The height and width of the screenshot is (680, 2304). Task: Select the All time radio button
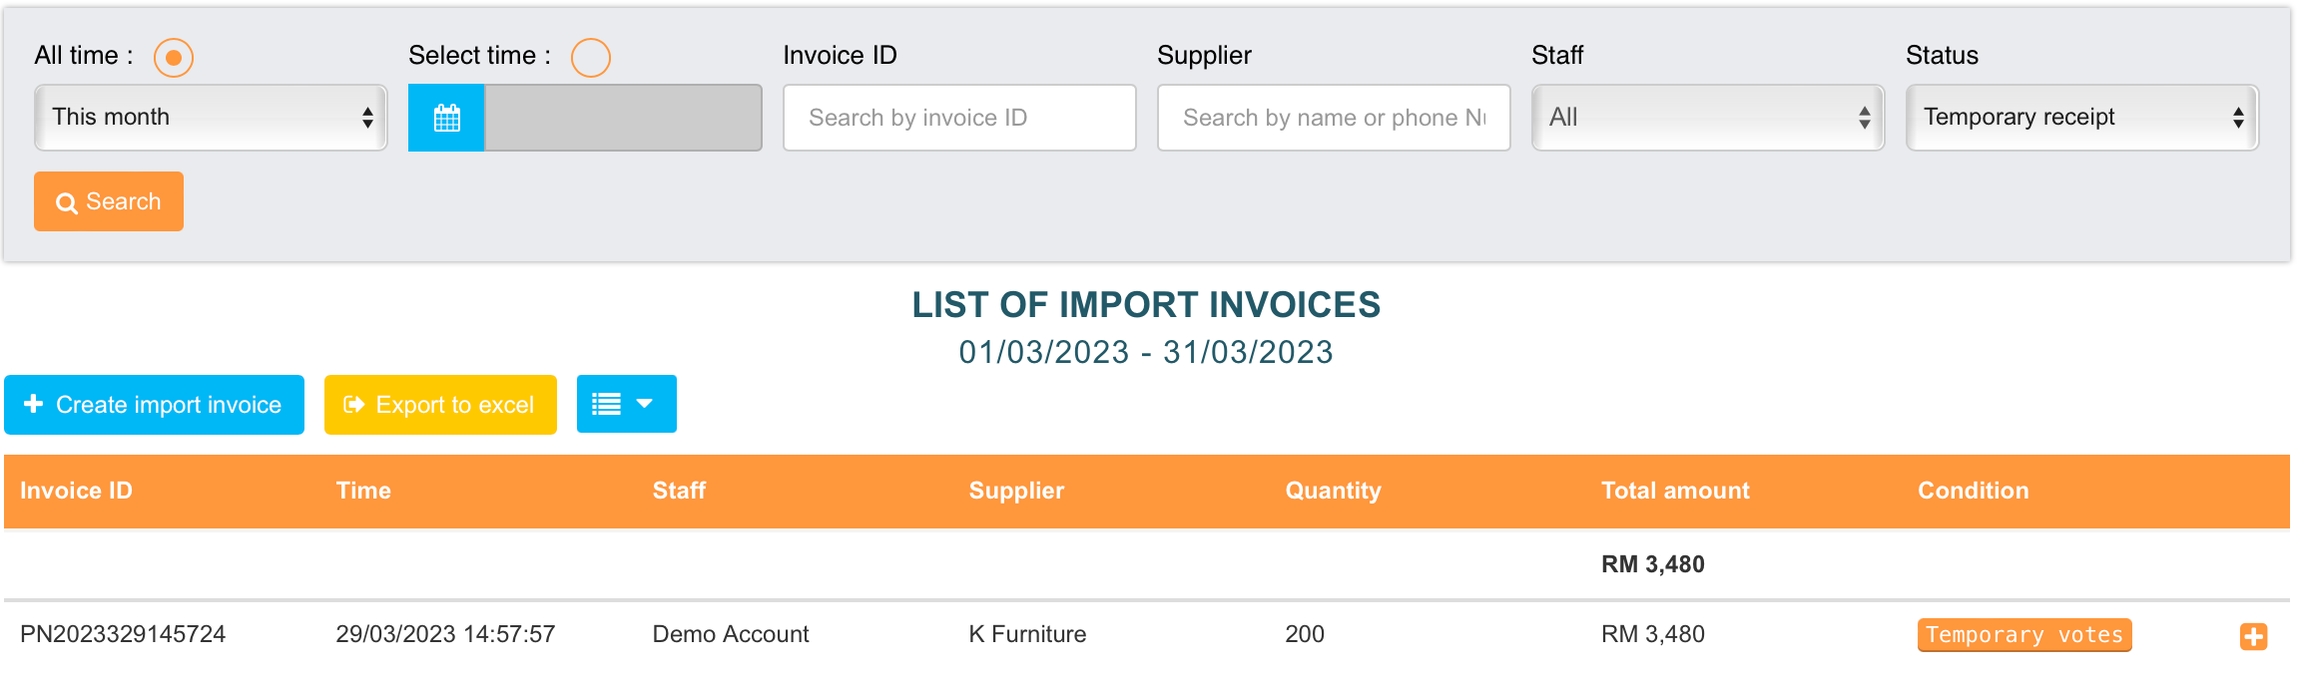coord(173,58)
